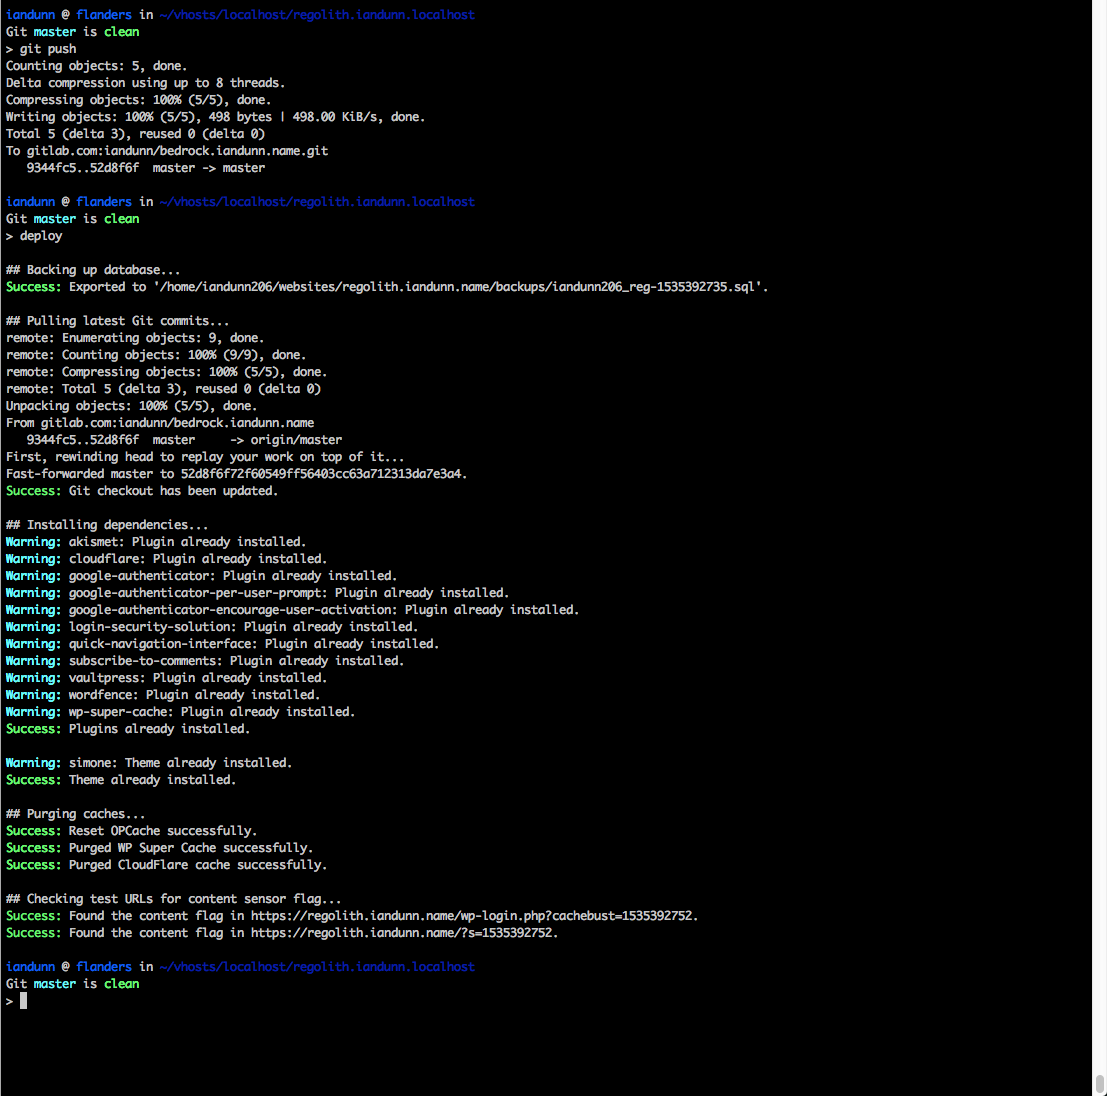Click the 'git push' command text
This screenshot has height=1096, width=1107.
click(48, 49)
